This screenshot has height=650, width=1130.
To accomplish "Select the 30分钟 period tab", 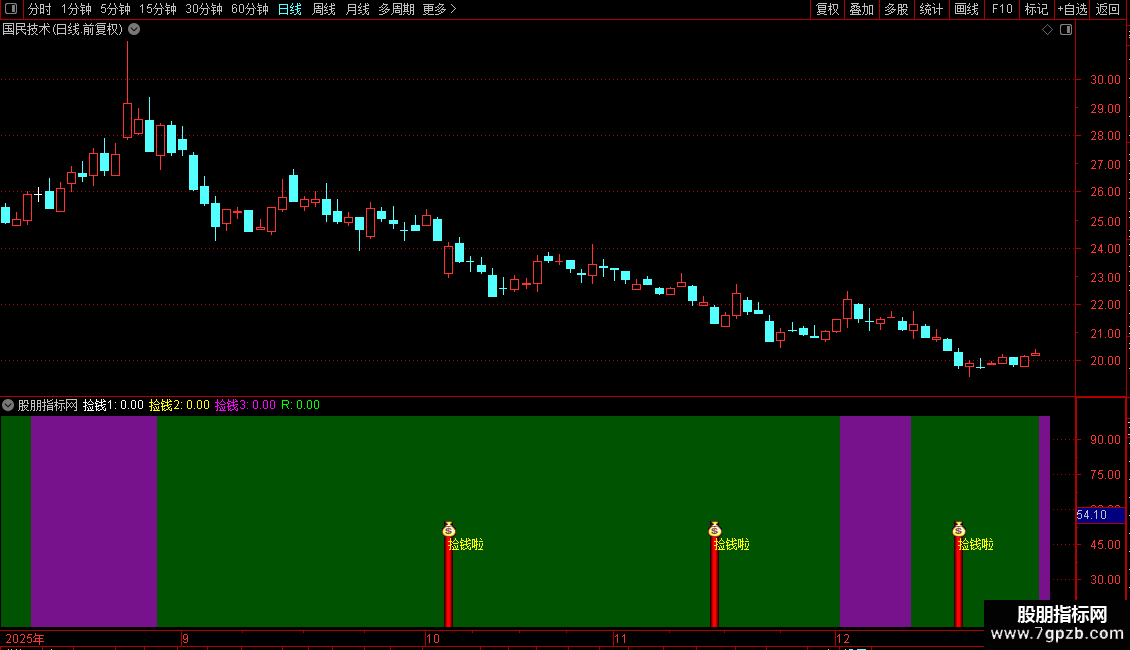I will tap(204, 9).
